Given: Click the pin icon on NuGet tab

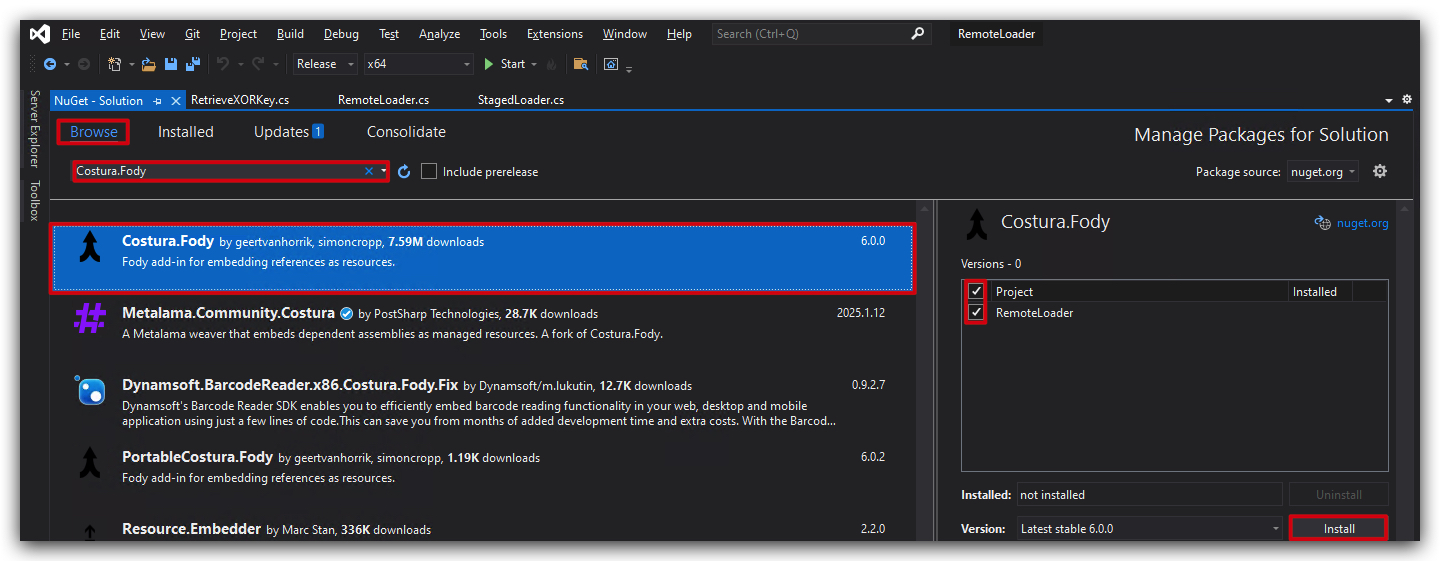Looking at the screenshot, I should tap(158, 101).
